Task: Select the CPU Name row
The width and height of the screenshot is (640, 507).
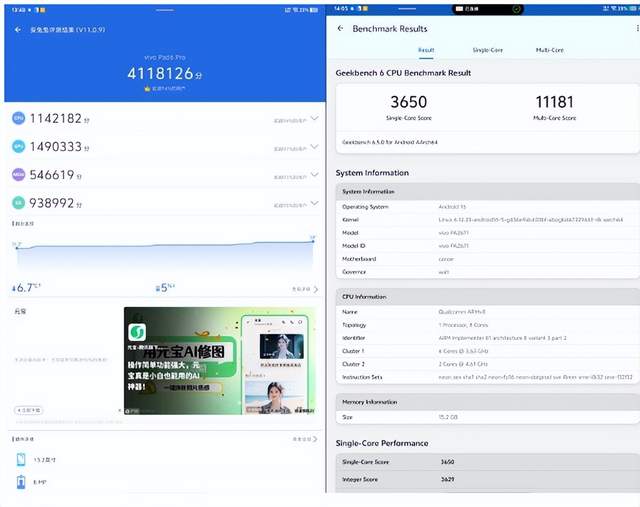Action: [487, 312]
